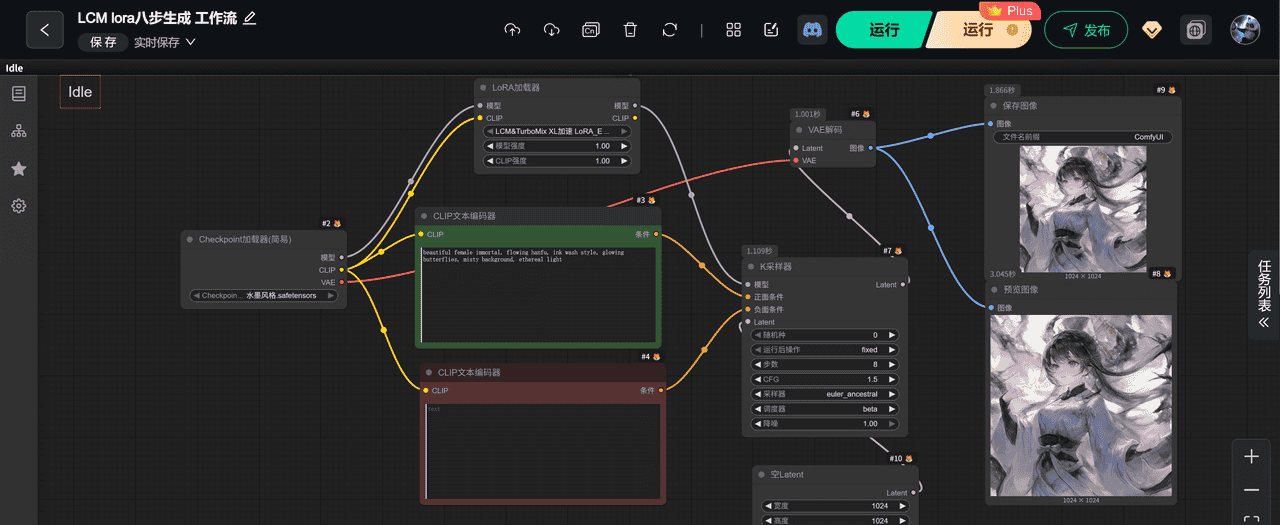The height and width of the screenshot is (525, 1280).
Task: Toggle collapse dot on the VAE解码 node
Action: pyautogui.click(x=799, y=130)
